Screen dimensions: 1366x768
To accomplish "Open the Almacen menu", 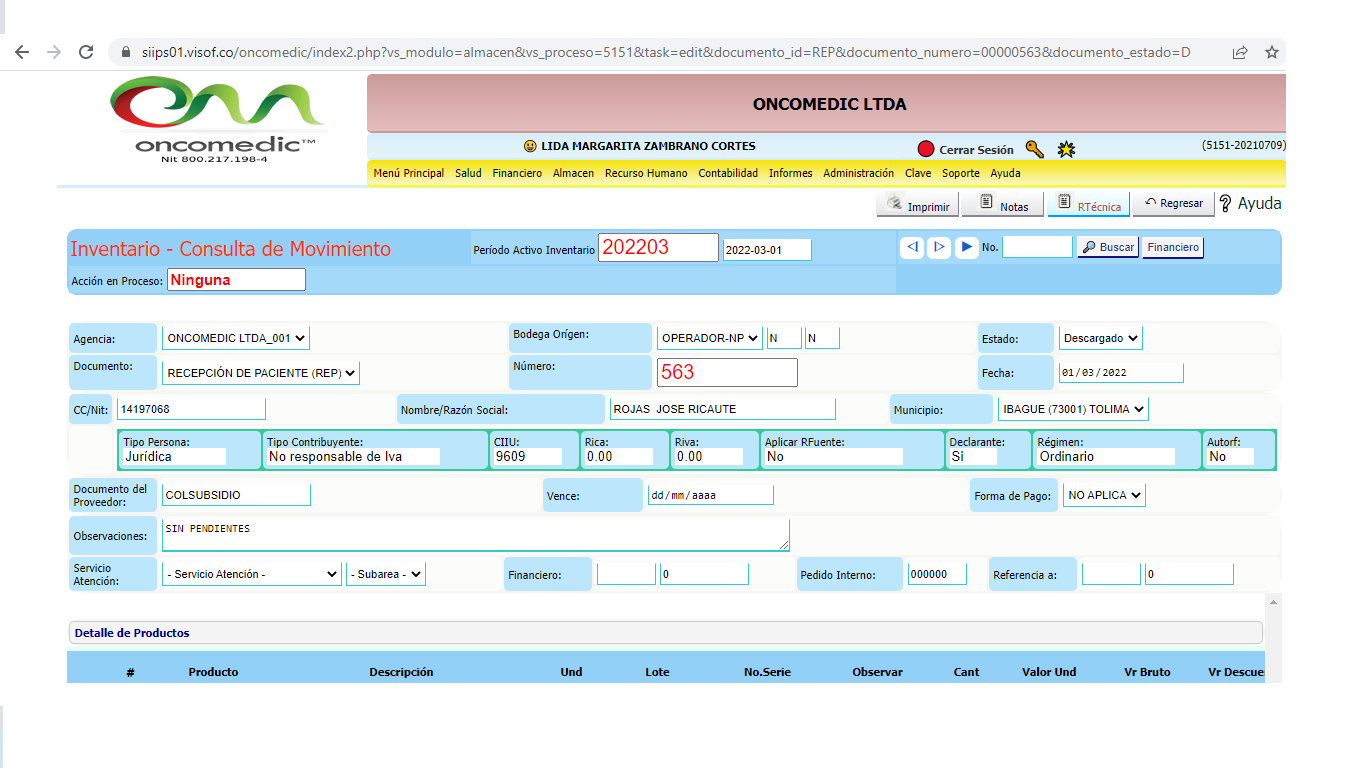I will click(573, 173).
